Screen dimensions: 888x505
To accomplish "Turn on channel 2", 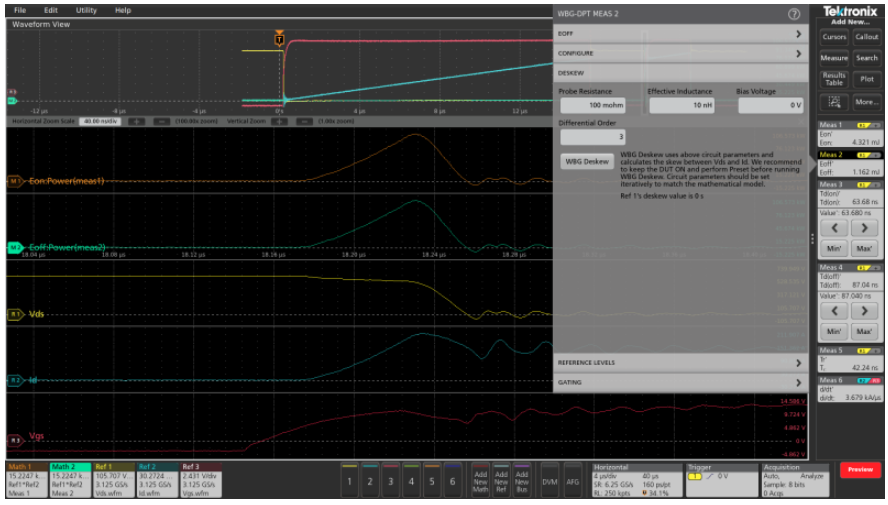I will pos(370,481).
